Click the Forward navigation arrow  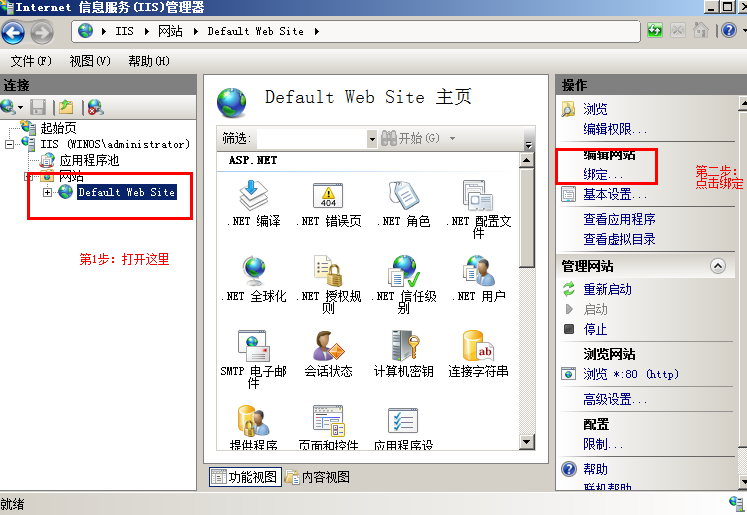(x=42, y=32)
